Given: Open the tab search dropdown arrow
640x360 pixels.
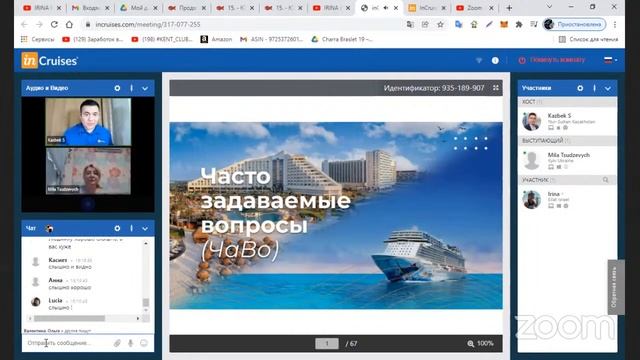Looking at the screenshot, I should tap(550, 7).
